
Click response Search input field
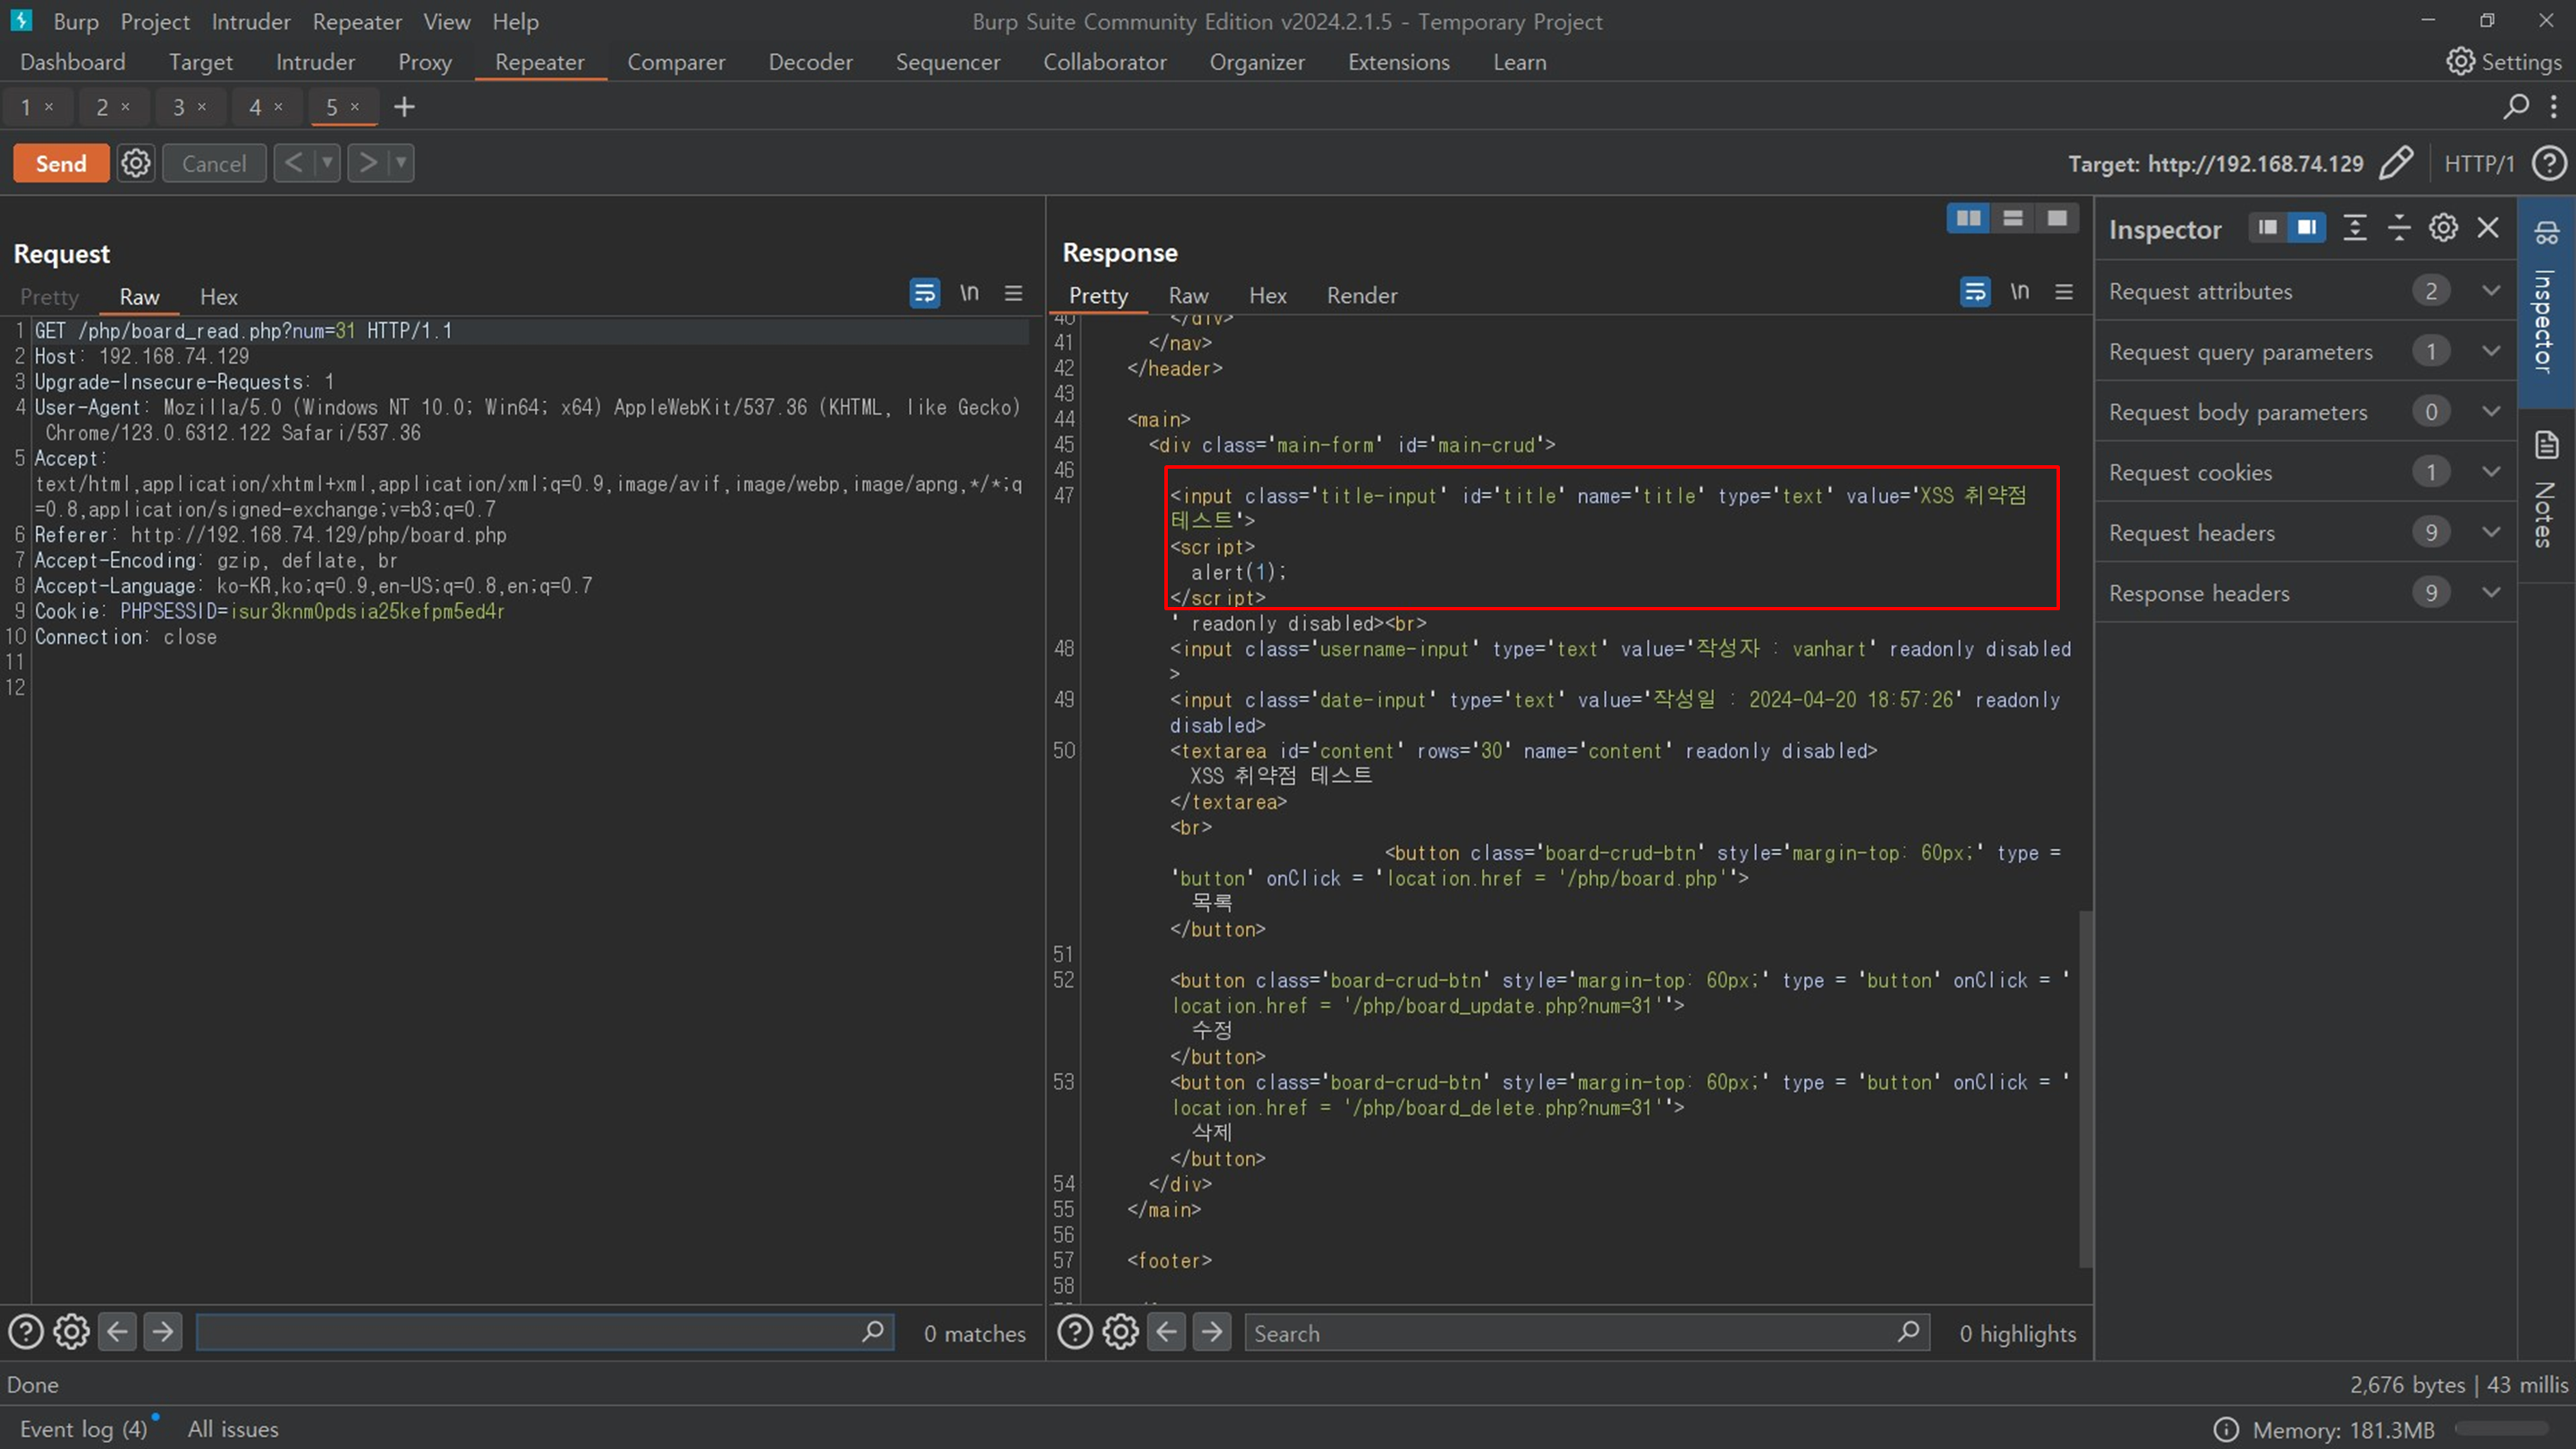click(1587, 1333)
